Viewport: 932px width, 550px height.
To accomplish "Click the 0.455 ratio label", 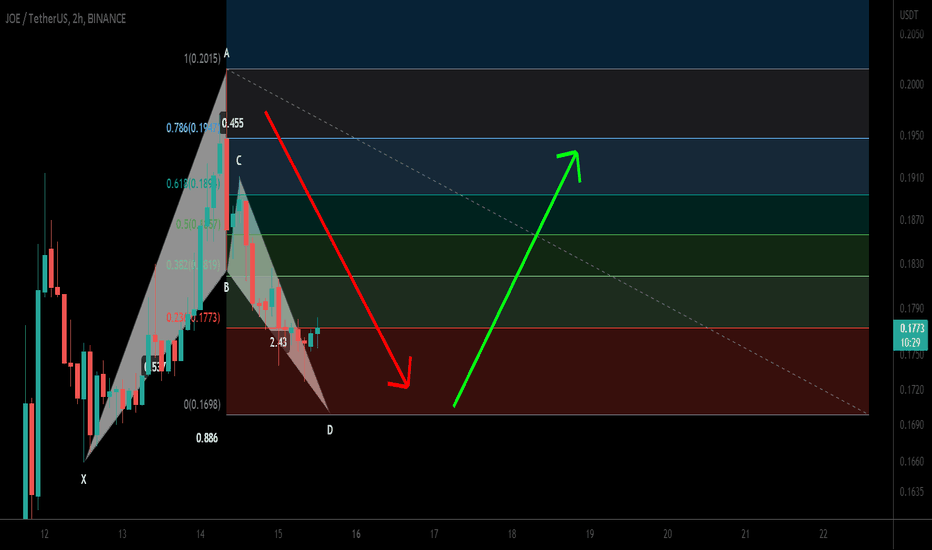I will 232,123.
